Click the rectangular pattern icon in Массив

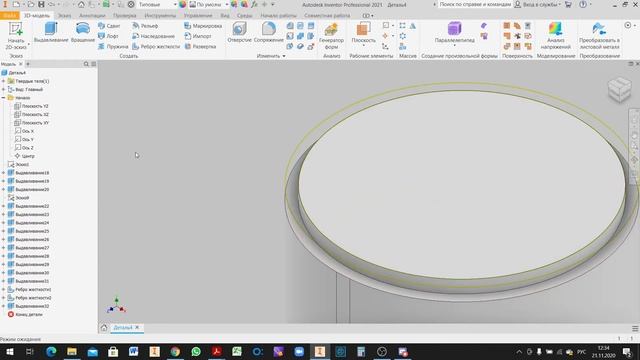(402, 26)
